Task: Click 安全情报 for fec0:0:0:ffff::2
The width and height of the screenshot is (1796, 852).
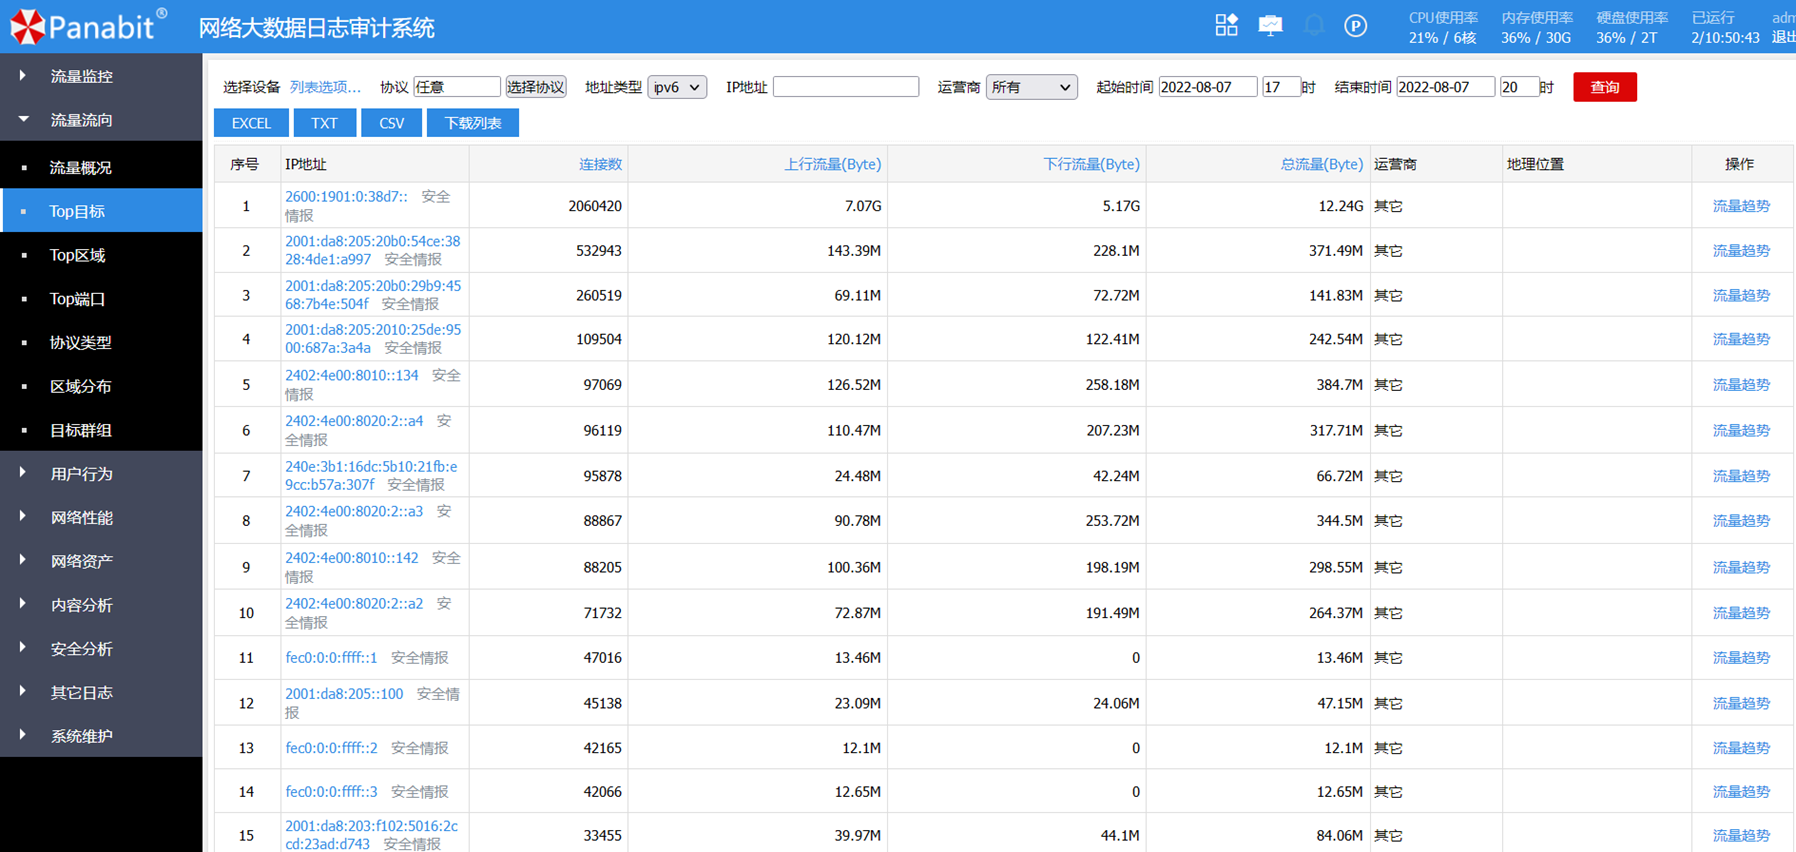Action: pos(420,748)
